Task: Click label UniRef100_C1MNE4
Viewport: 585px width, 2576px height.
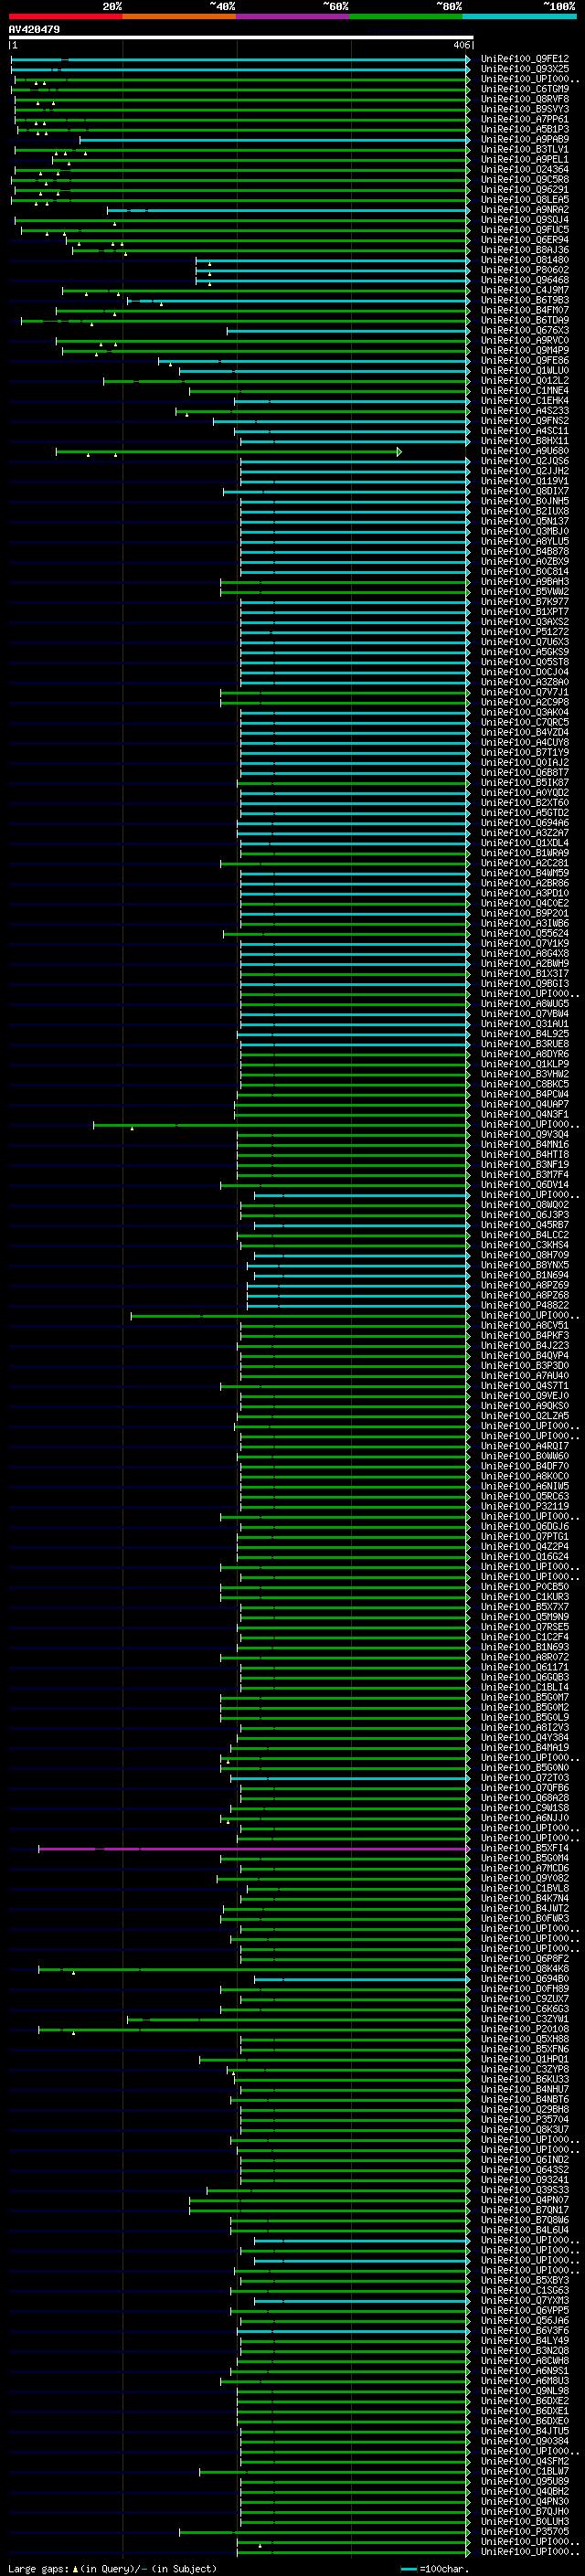Action: [x=525, y=391]
